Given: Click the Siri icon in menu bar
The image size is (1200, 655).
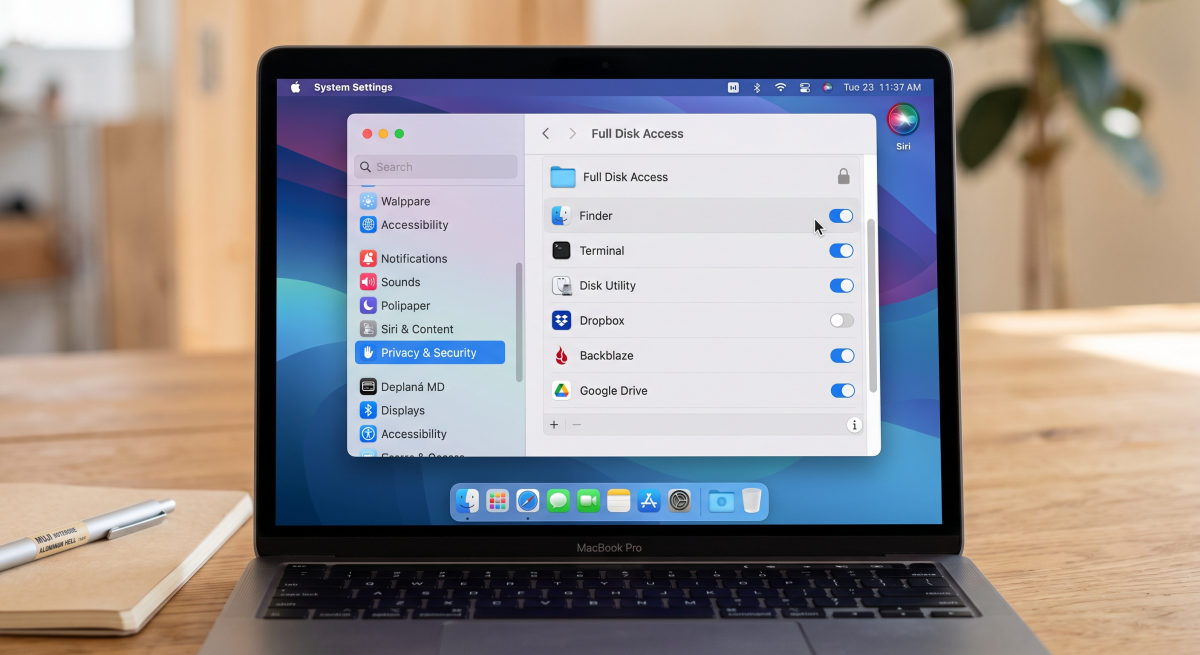Looking at the screenshot, I should (827, 88).
